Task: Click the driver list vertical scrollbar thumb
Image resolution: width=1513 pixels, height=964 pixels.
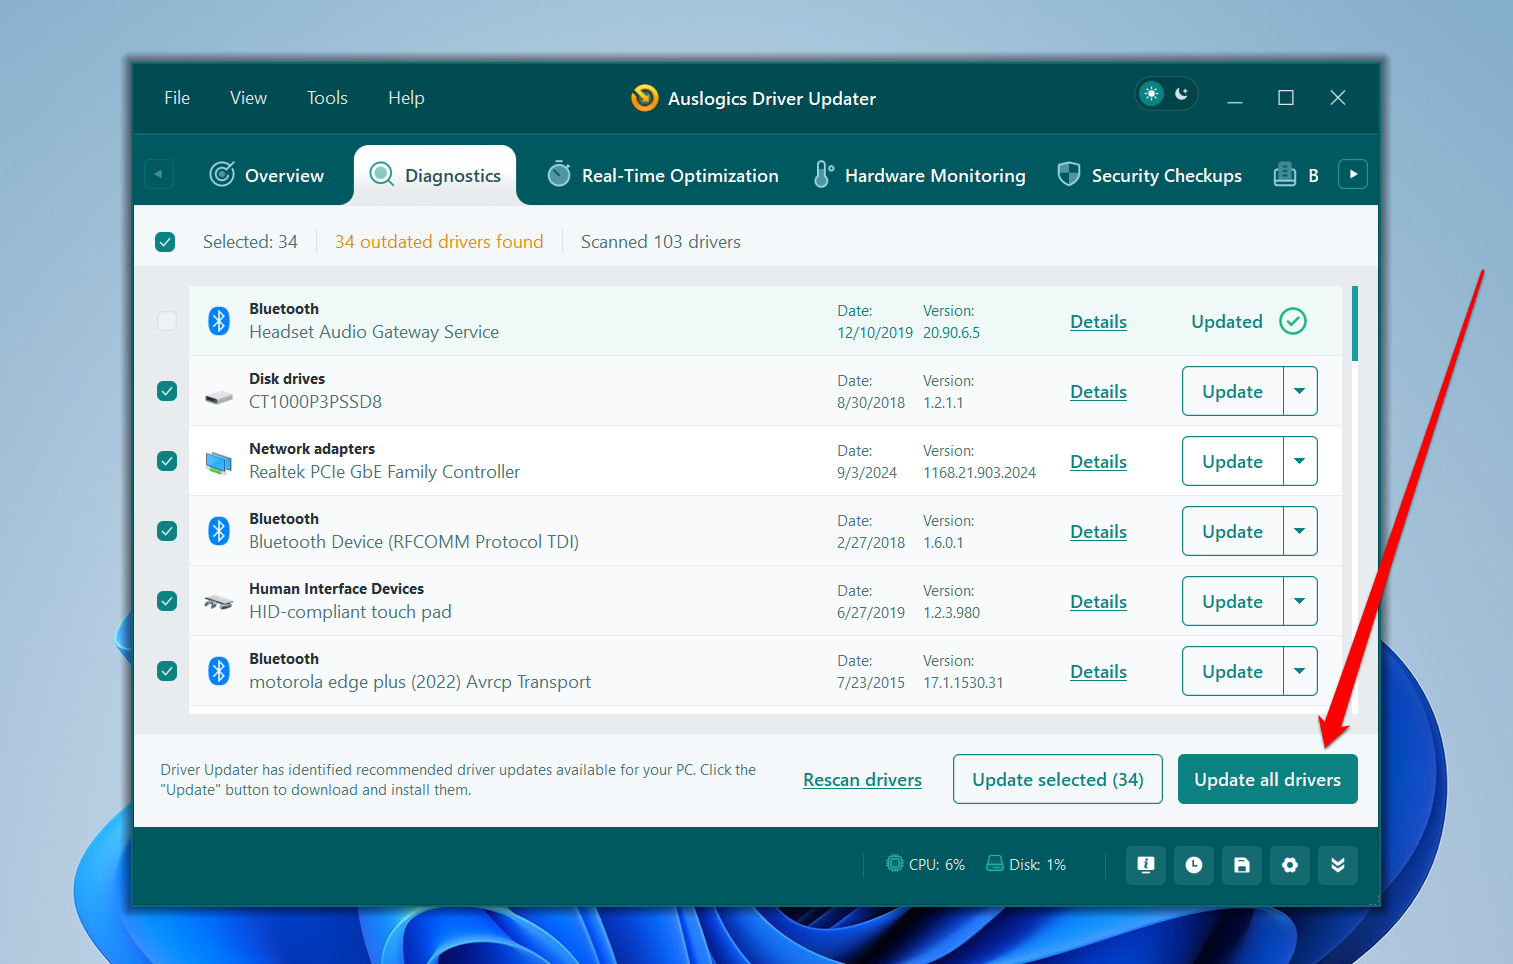Action: click(x=1354, y=323)
